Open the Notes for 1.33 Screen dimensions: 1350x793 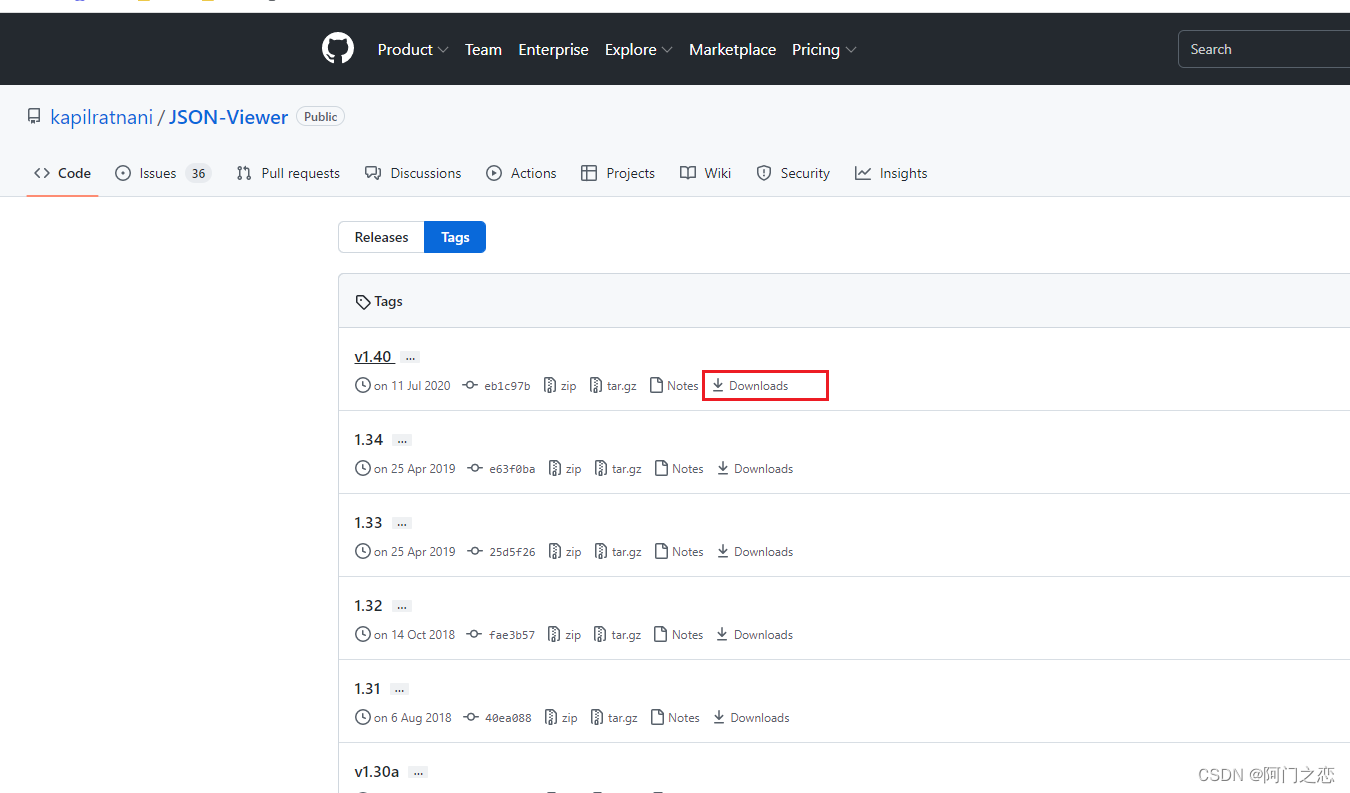pos(679,552)
